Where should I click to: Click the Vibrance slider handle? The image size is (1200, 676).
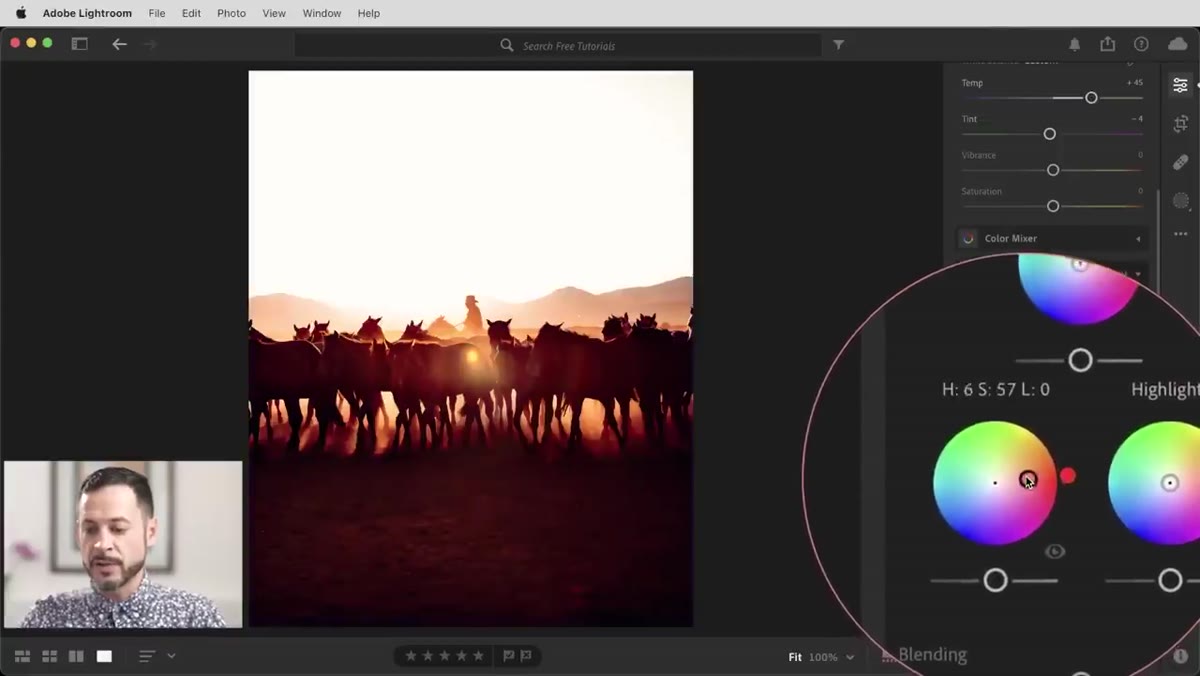point(1052,170)
